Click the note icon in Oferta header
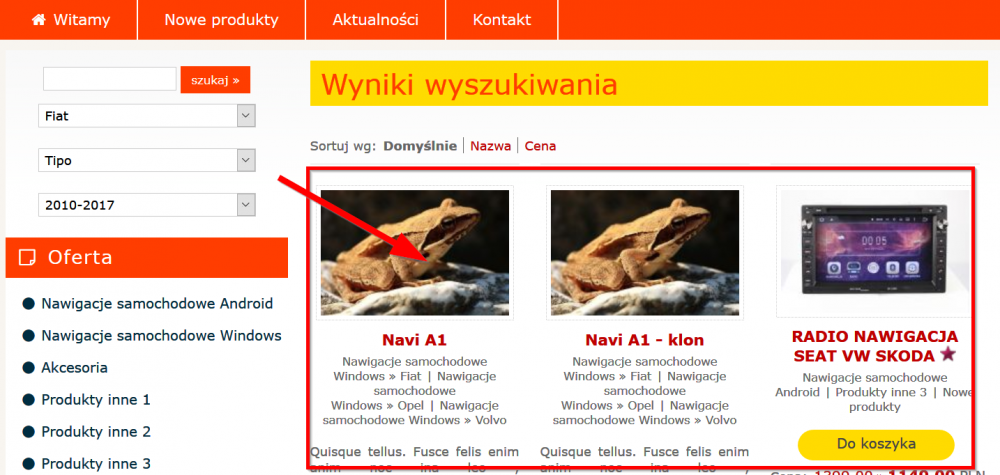 click(27, 258)
